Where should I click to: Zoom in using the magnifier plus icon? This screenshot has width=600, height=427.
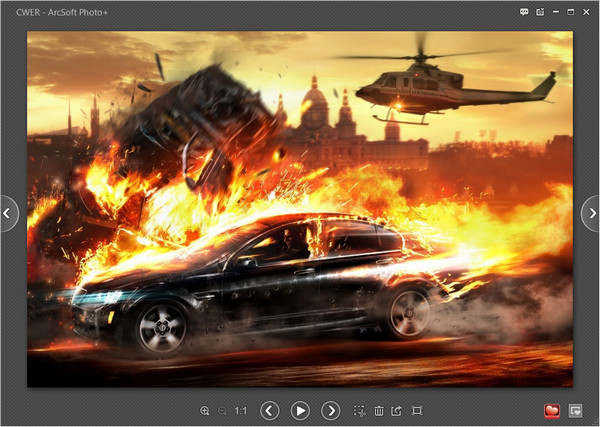pyautogui.click(x=205, y=410)
